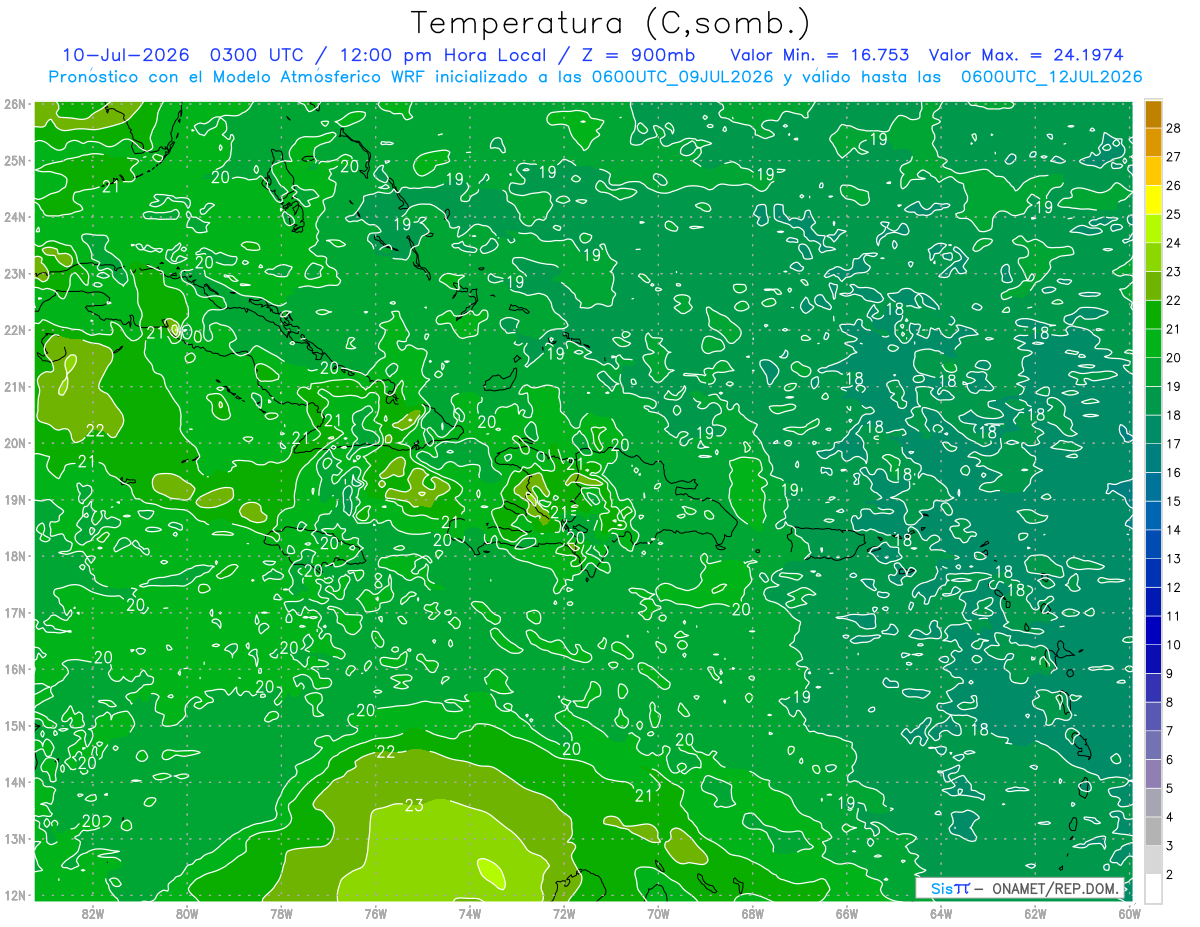Click the 12N latitude axis label
The height and width of the screenshot is (927, 1200).
(x=15, y=895)
